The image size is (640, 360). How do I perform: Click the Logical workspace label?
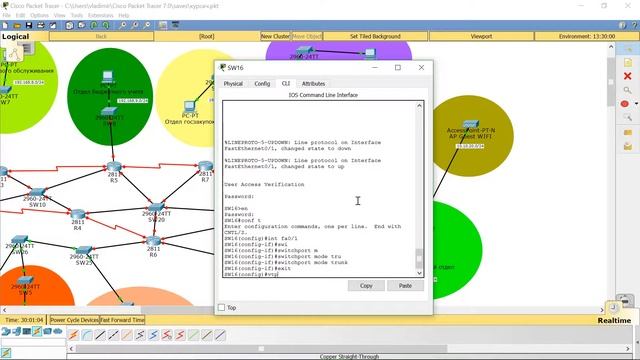(x=16, y=36)
